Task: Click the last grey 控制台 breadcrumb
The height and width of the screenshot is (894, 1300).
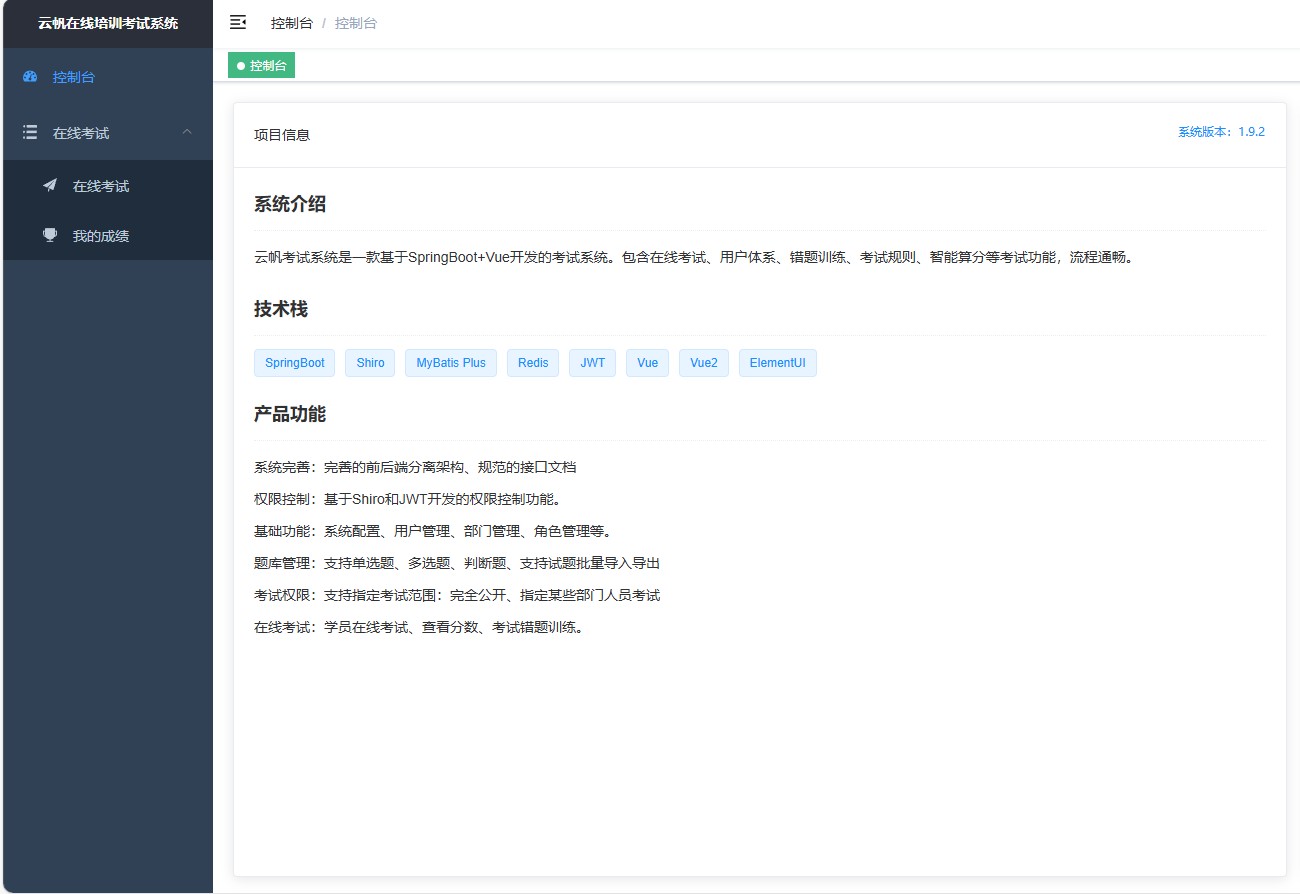Action: coord(356,23)
